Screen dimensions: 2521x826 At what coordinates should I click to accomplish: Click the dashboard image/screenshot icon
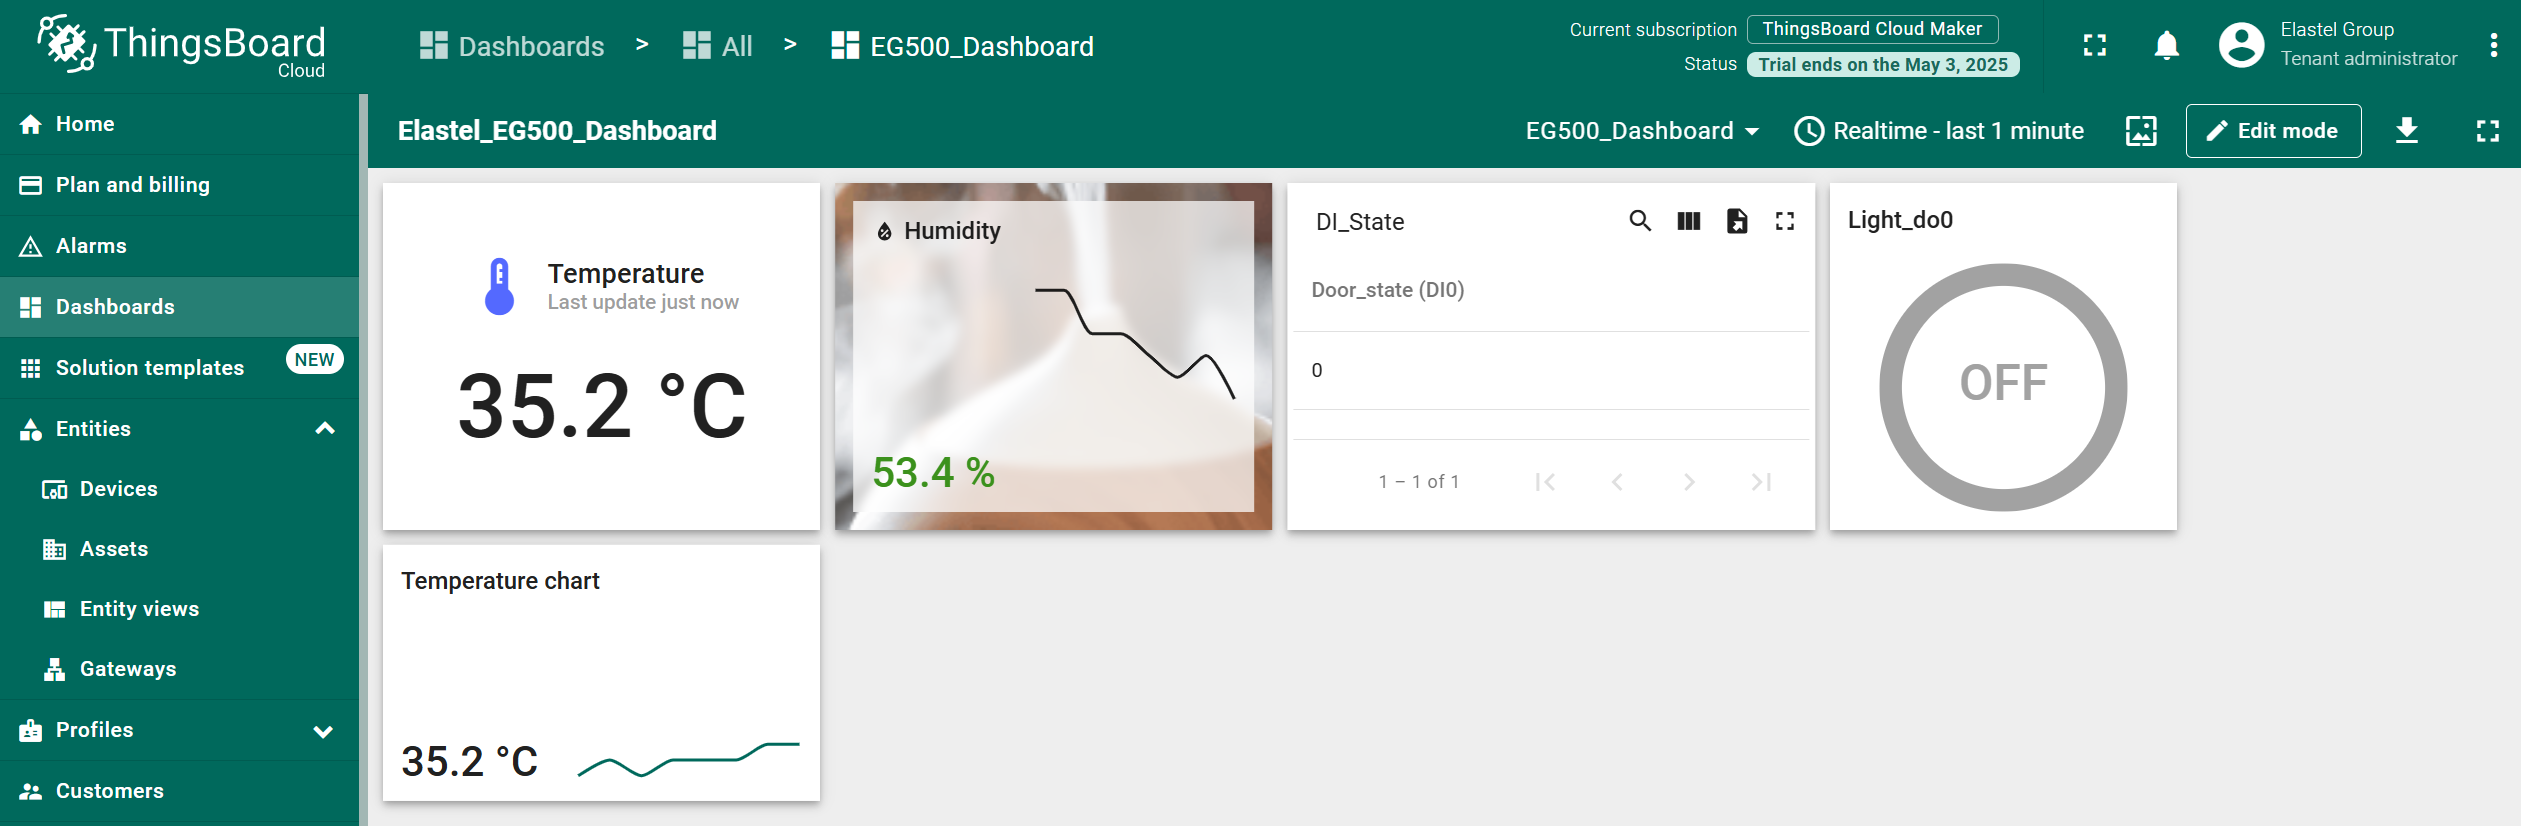point(2141,131)
